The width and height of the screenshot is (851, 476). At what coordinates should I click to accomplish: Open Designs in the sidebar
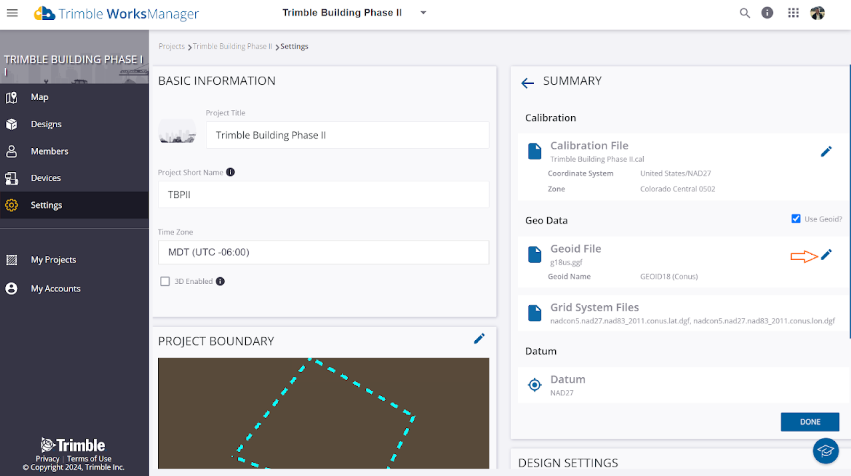tap(46, 124)
